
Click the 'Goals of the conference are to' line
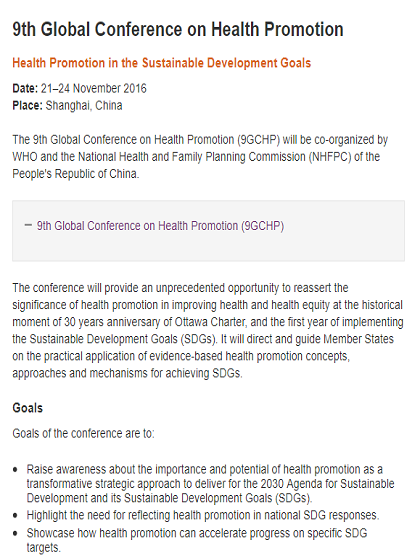tap(83, 433)
